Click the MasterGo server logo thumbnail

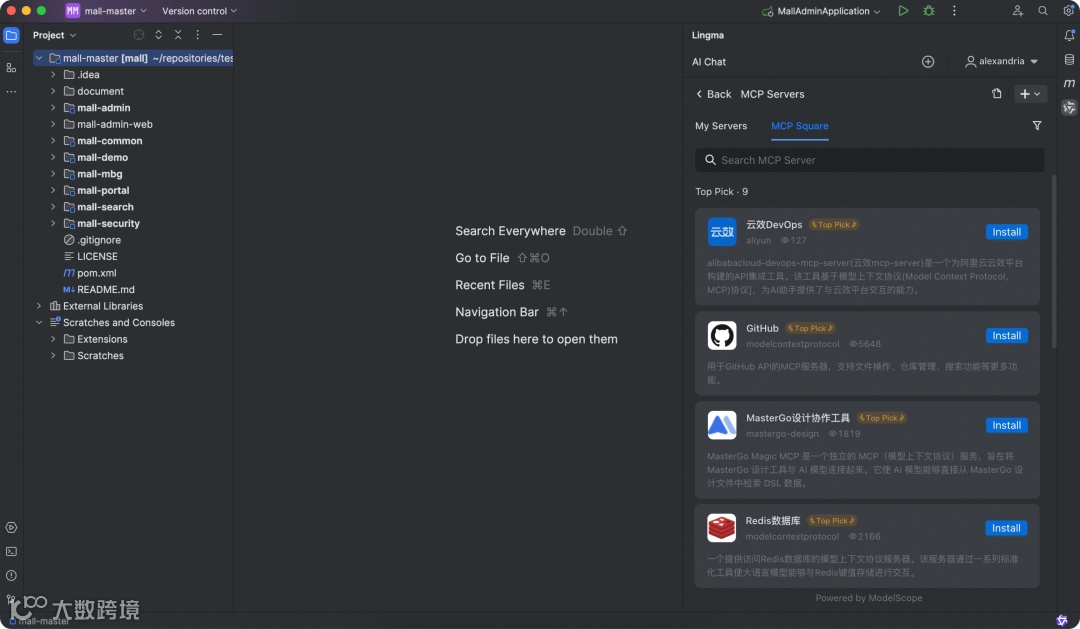pyautogui.click(x=722, y=425)
